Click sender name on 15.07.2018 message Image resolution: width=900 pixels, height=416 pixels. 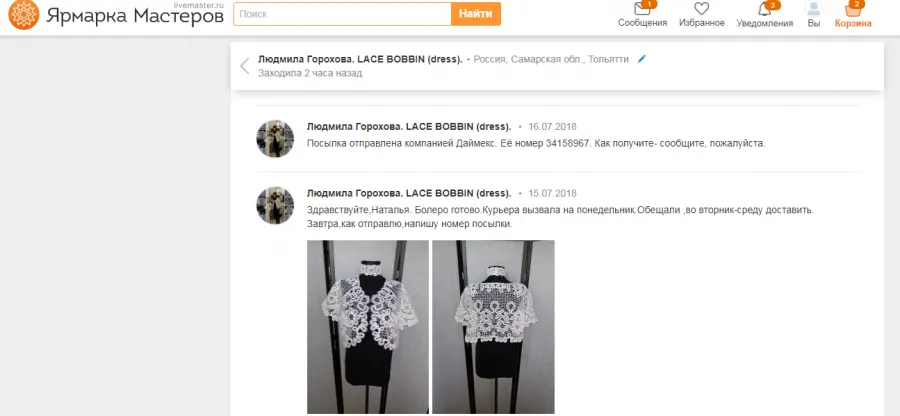(x=409, y=193)
